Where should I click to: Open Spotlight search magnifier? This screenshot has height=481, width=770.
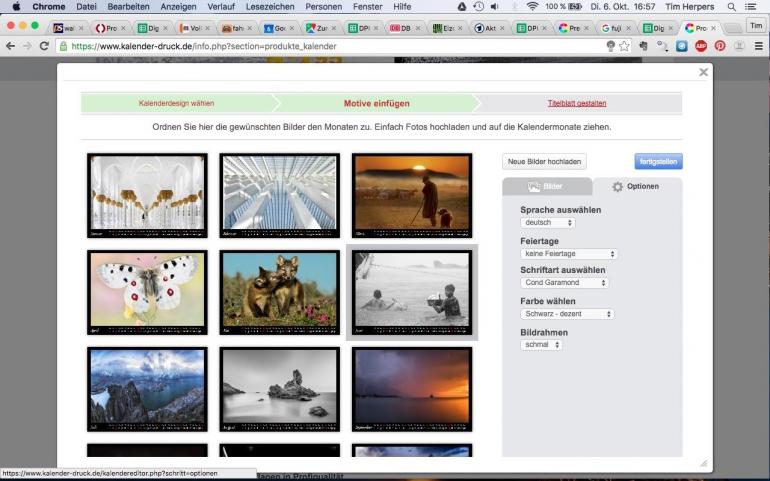(x=732, y=6)
